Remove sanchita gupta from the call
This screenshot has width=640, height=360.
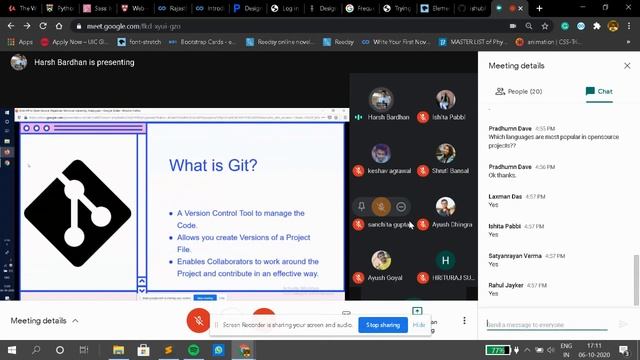(x=401, y=207)
